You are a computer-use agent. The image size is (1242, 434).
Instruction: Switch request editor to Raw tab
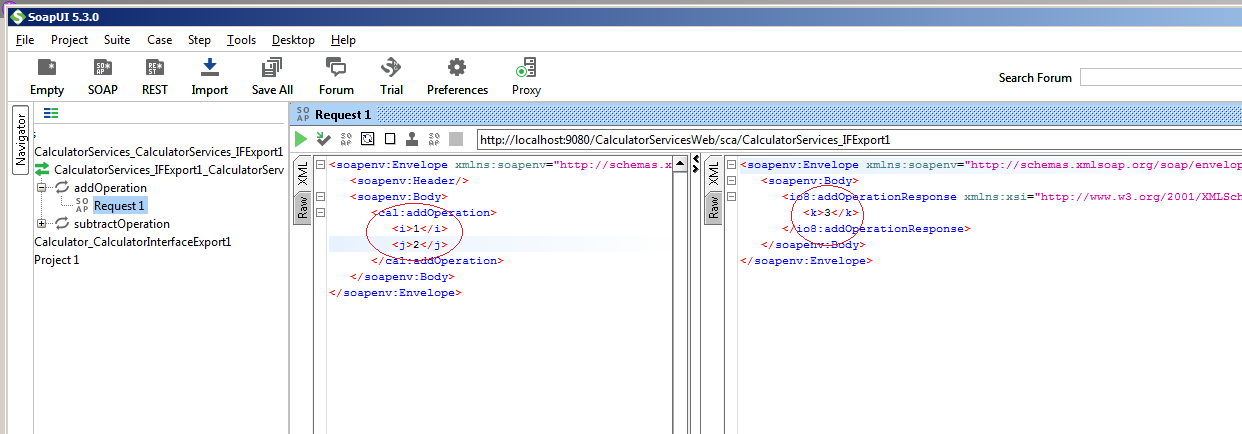pos(302,206)
